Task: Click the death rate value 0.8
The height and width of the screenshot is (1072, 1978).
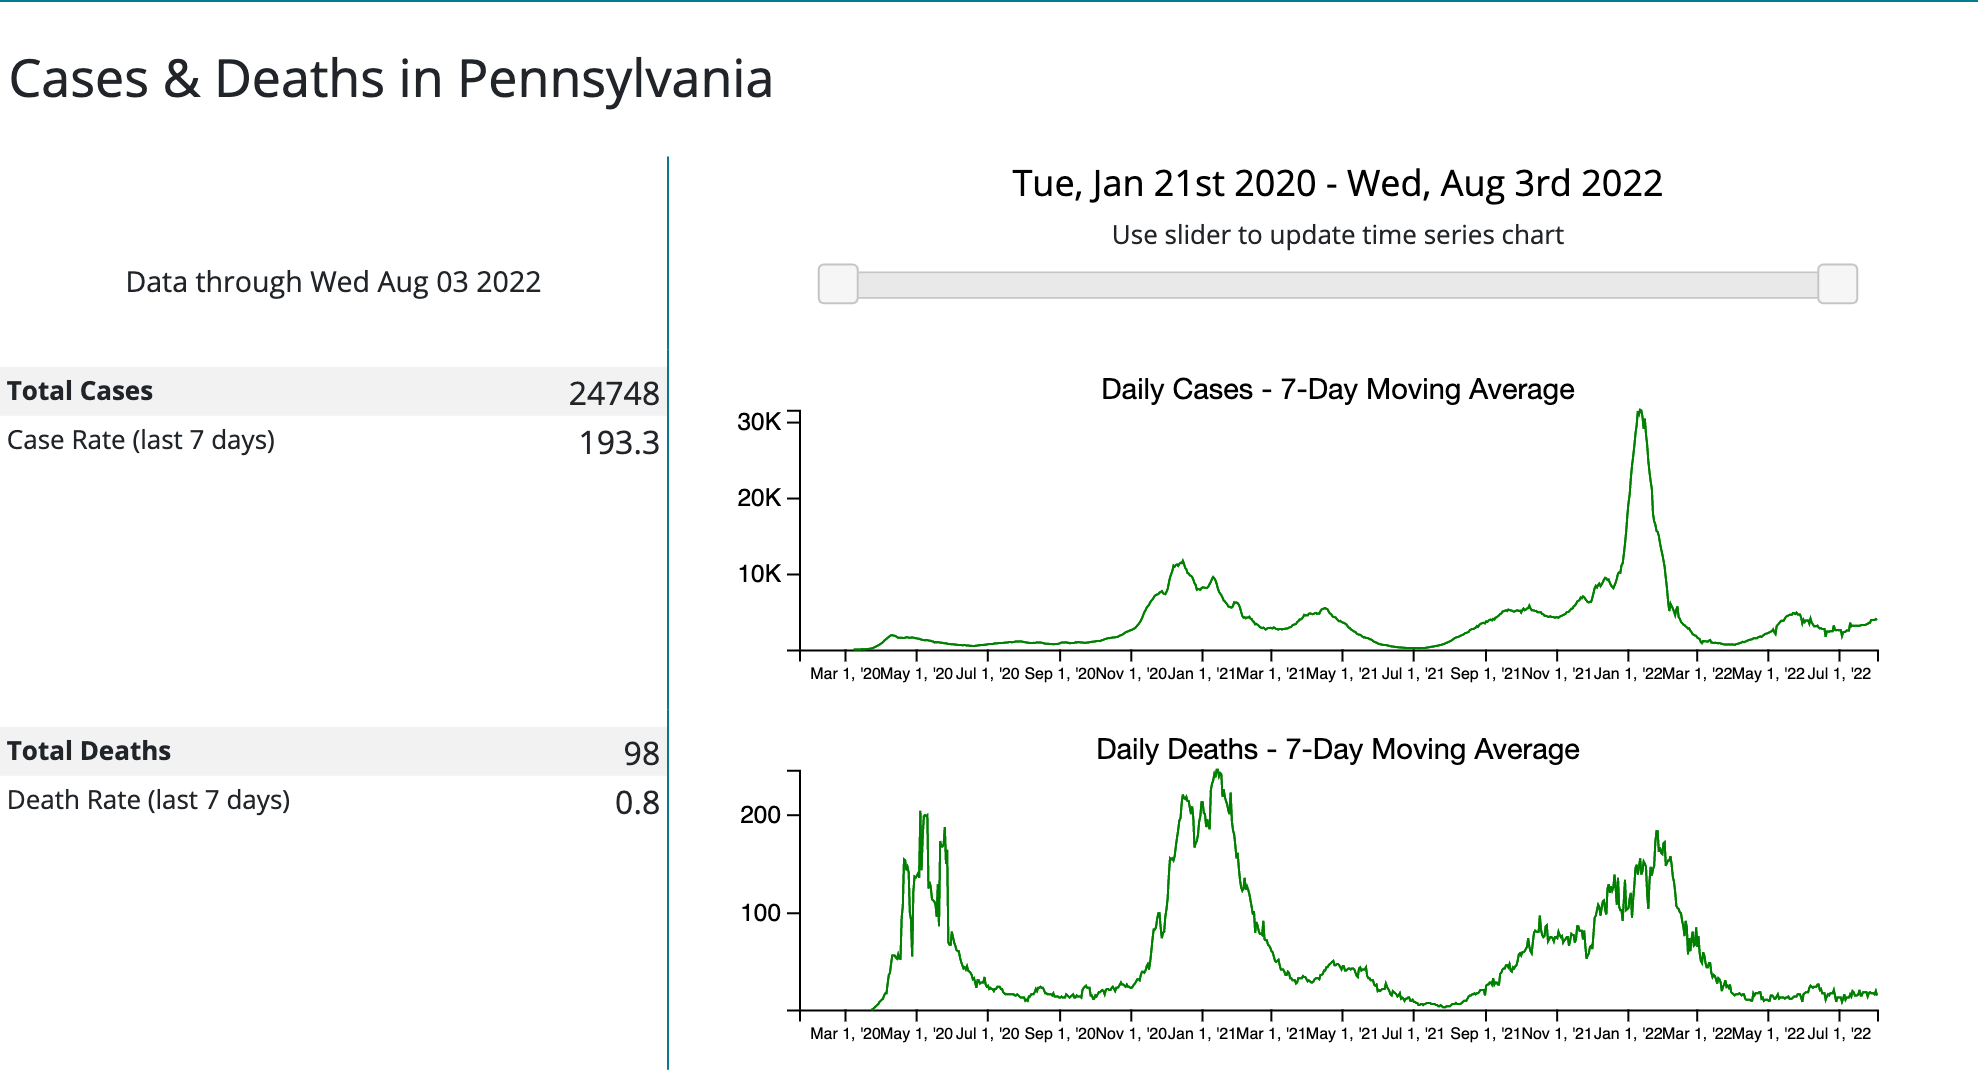Action: click(x=637, y=802)
